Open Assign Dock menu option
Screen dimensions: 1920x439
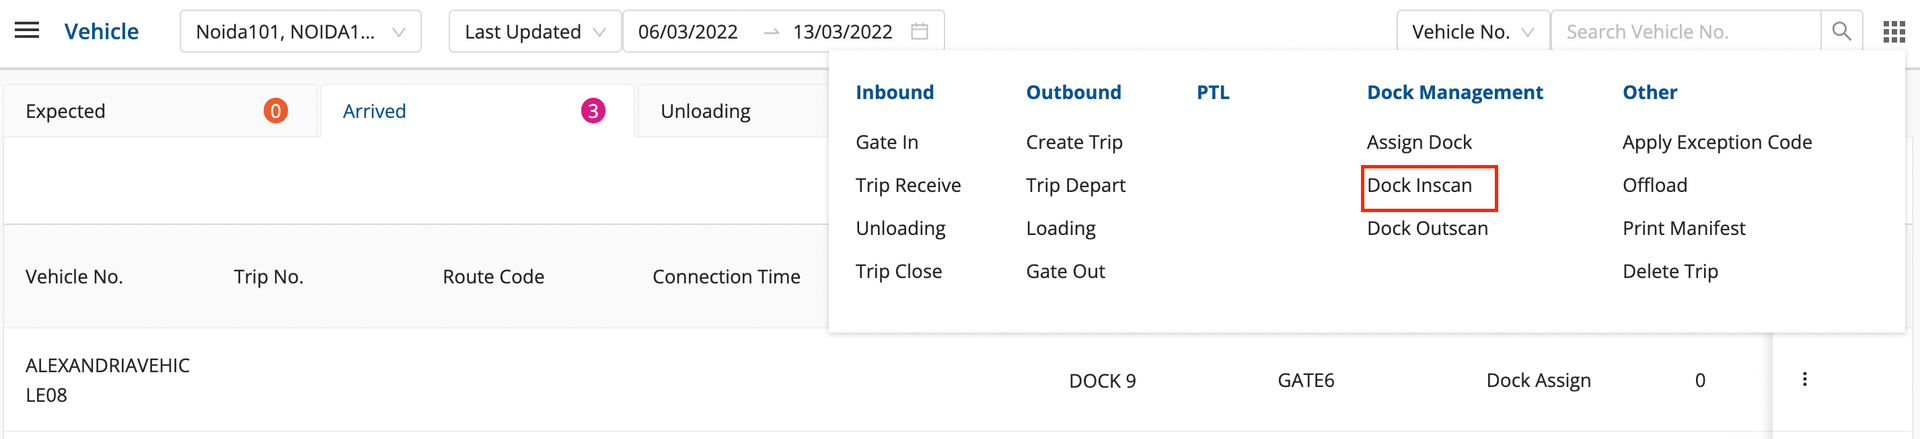click(1419, 142)
